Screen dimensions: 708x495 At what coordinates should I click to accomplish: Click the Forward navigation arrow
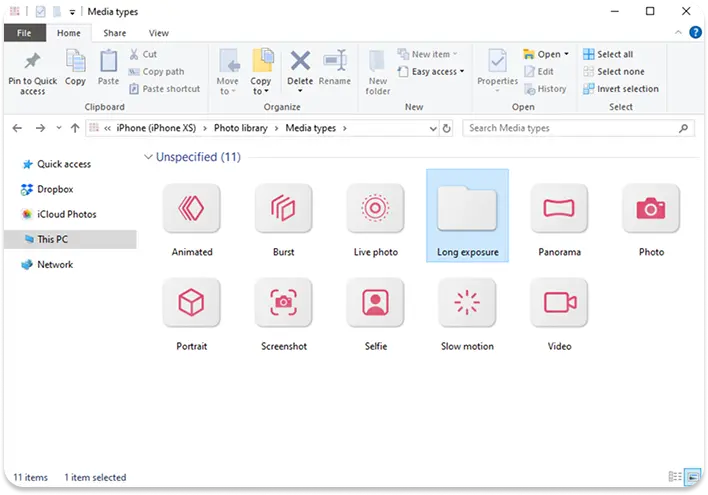40,128
